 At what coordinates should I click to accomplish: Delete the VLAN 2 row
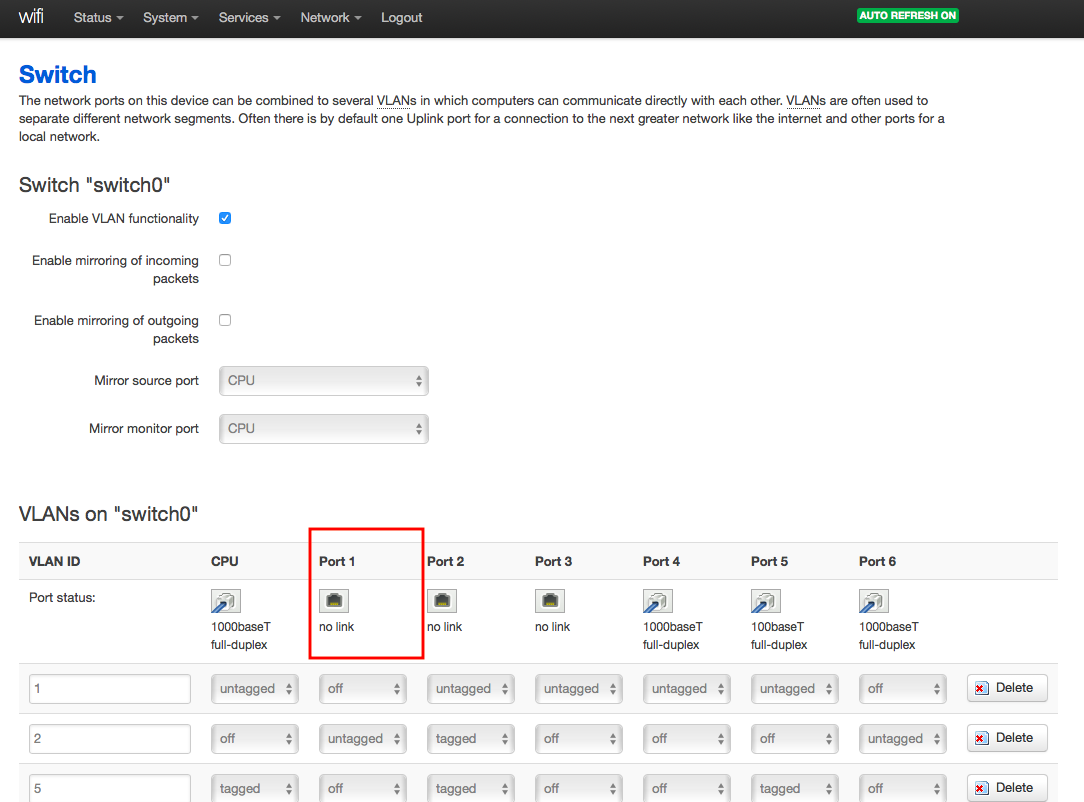(1006, 738)
